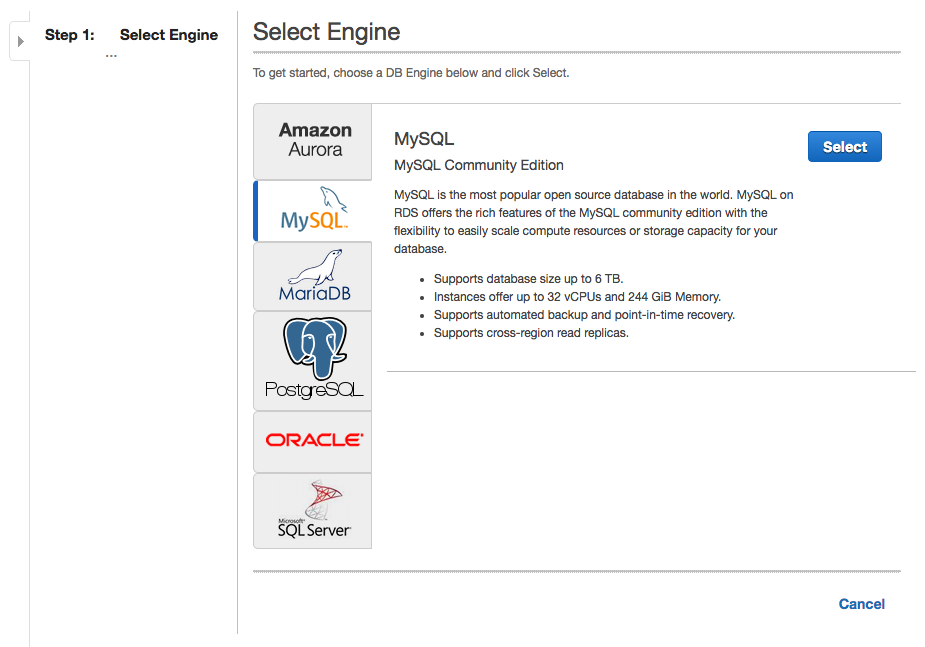Click the blue Select button for MySQL
The width and height of the screenshot is (925, 647).
pyautogui.click(x=845, y=146)
